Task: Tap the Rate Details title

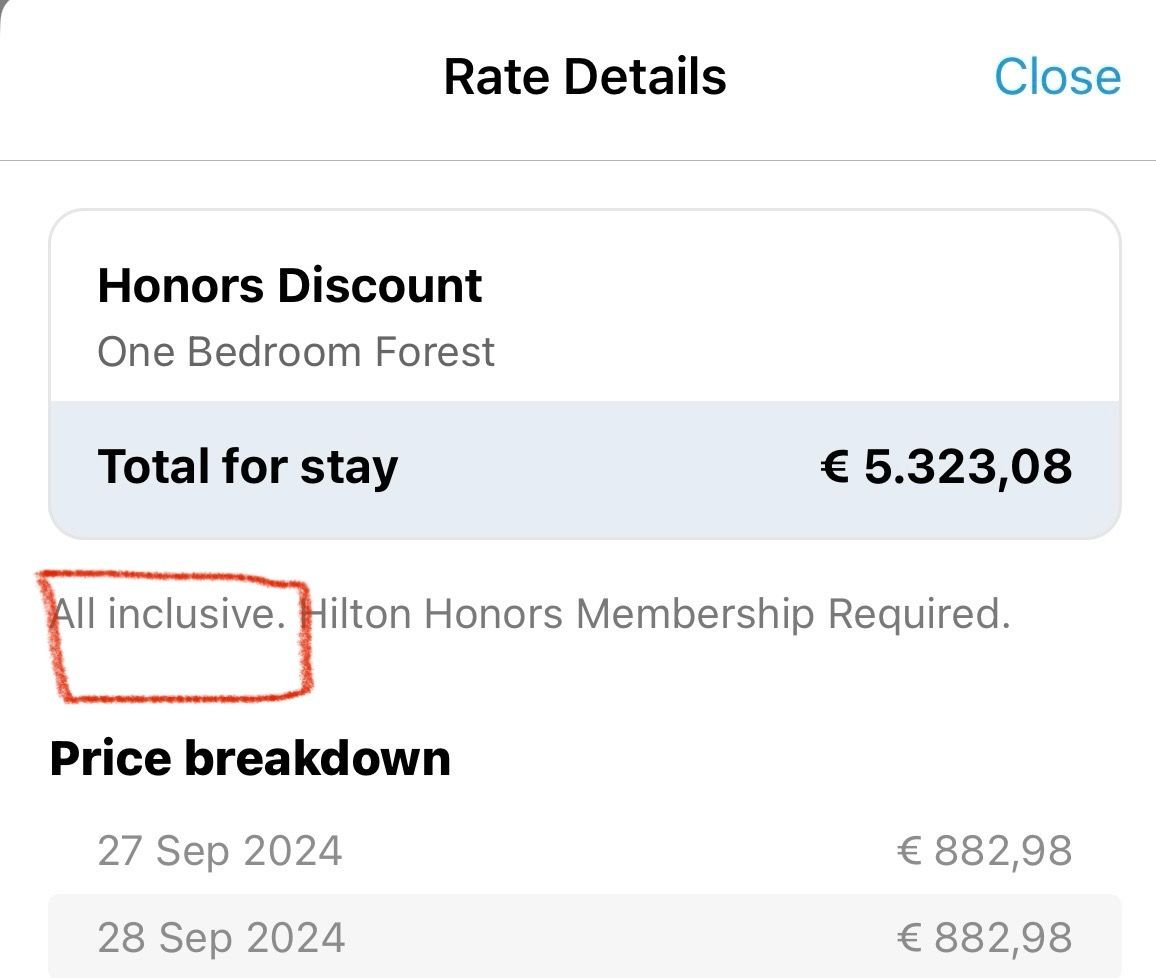Action: point(584,77)
